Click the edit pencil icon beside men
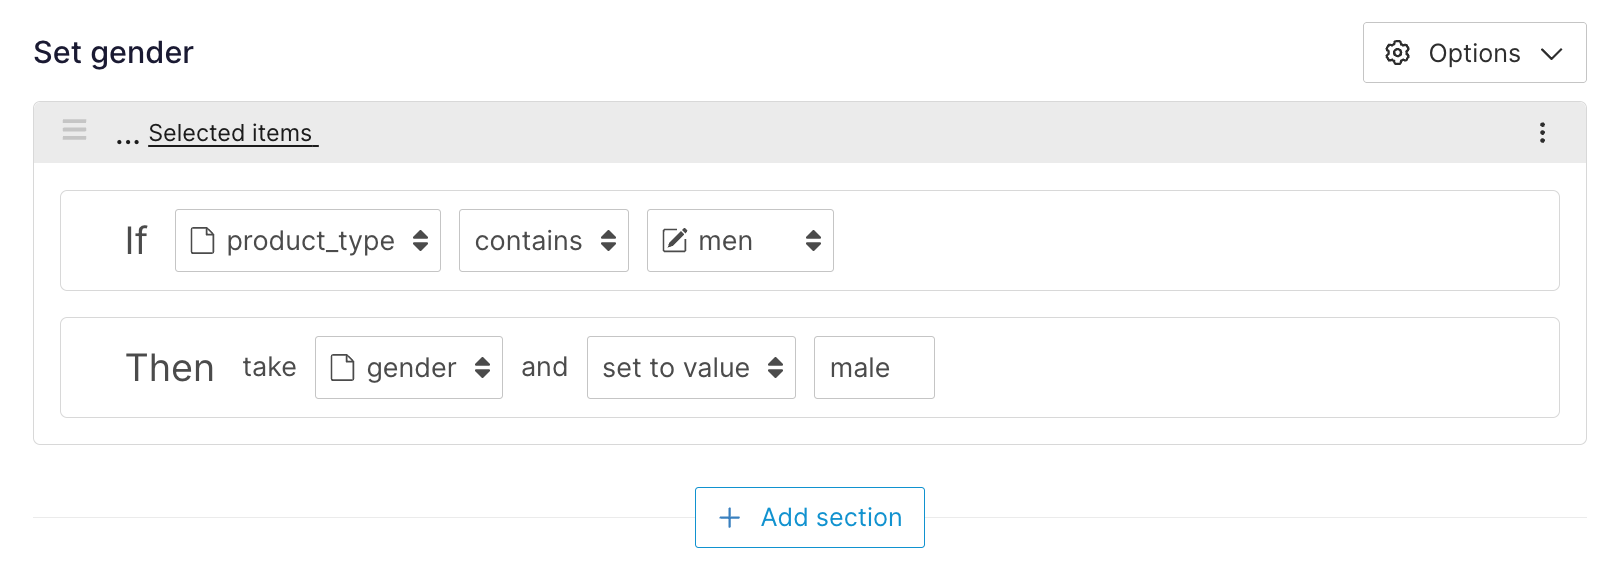 (x=675, y=241)
